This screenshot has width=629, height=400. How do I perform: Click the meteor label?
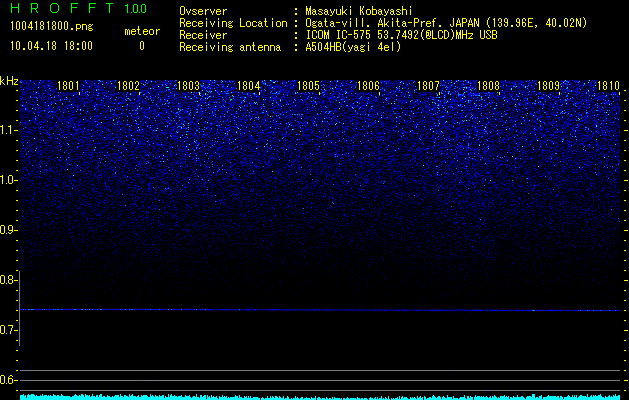click(142, 31)
